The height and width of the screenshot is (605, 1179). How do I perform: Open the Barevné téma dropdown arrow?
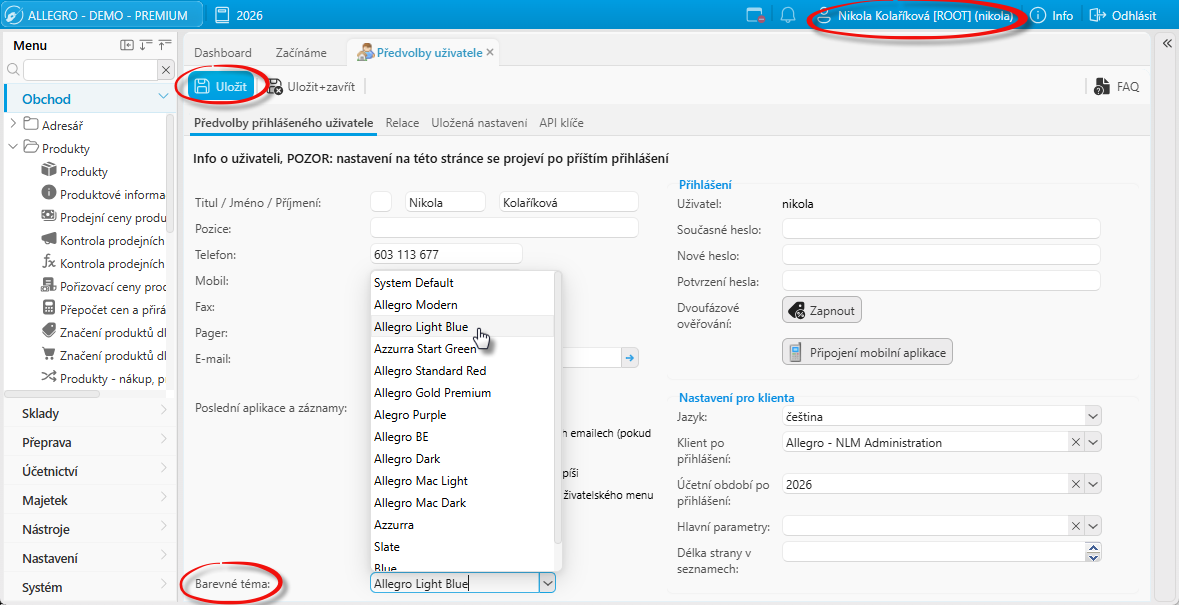547,582
